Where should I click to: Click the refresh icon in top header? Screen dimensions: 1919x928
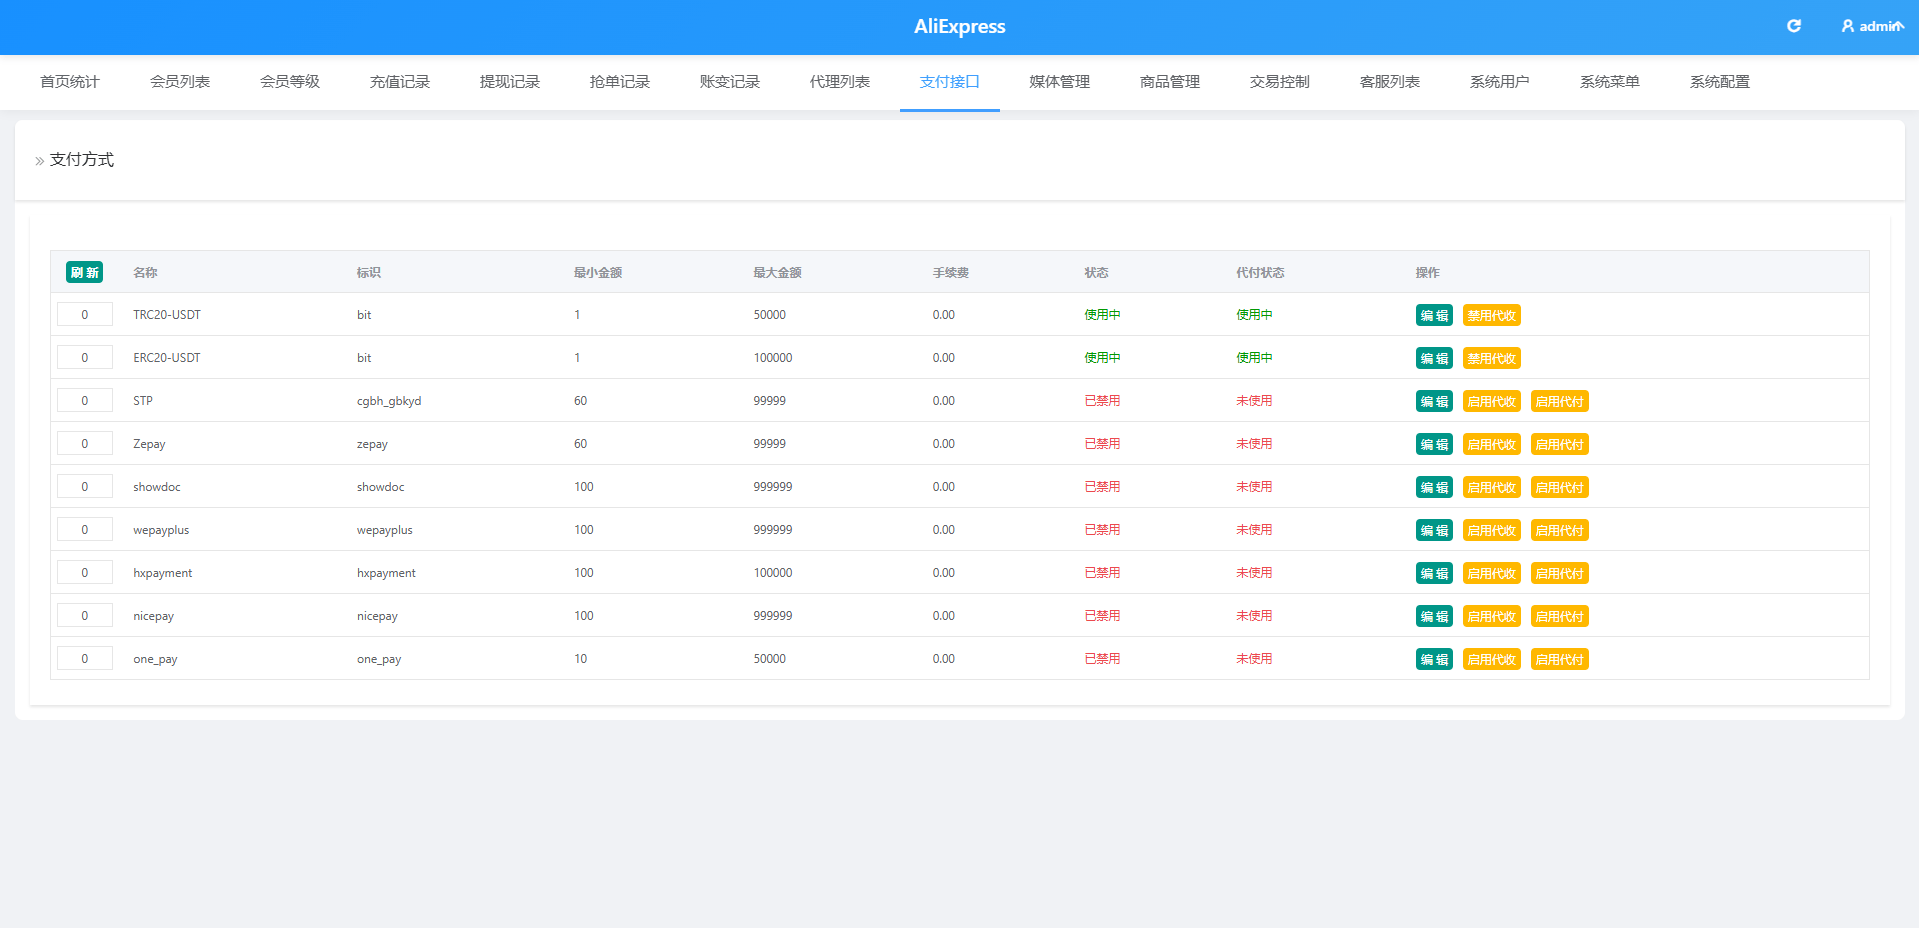tap(1794, 26)
